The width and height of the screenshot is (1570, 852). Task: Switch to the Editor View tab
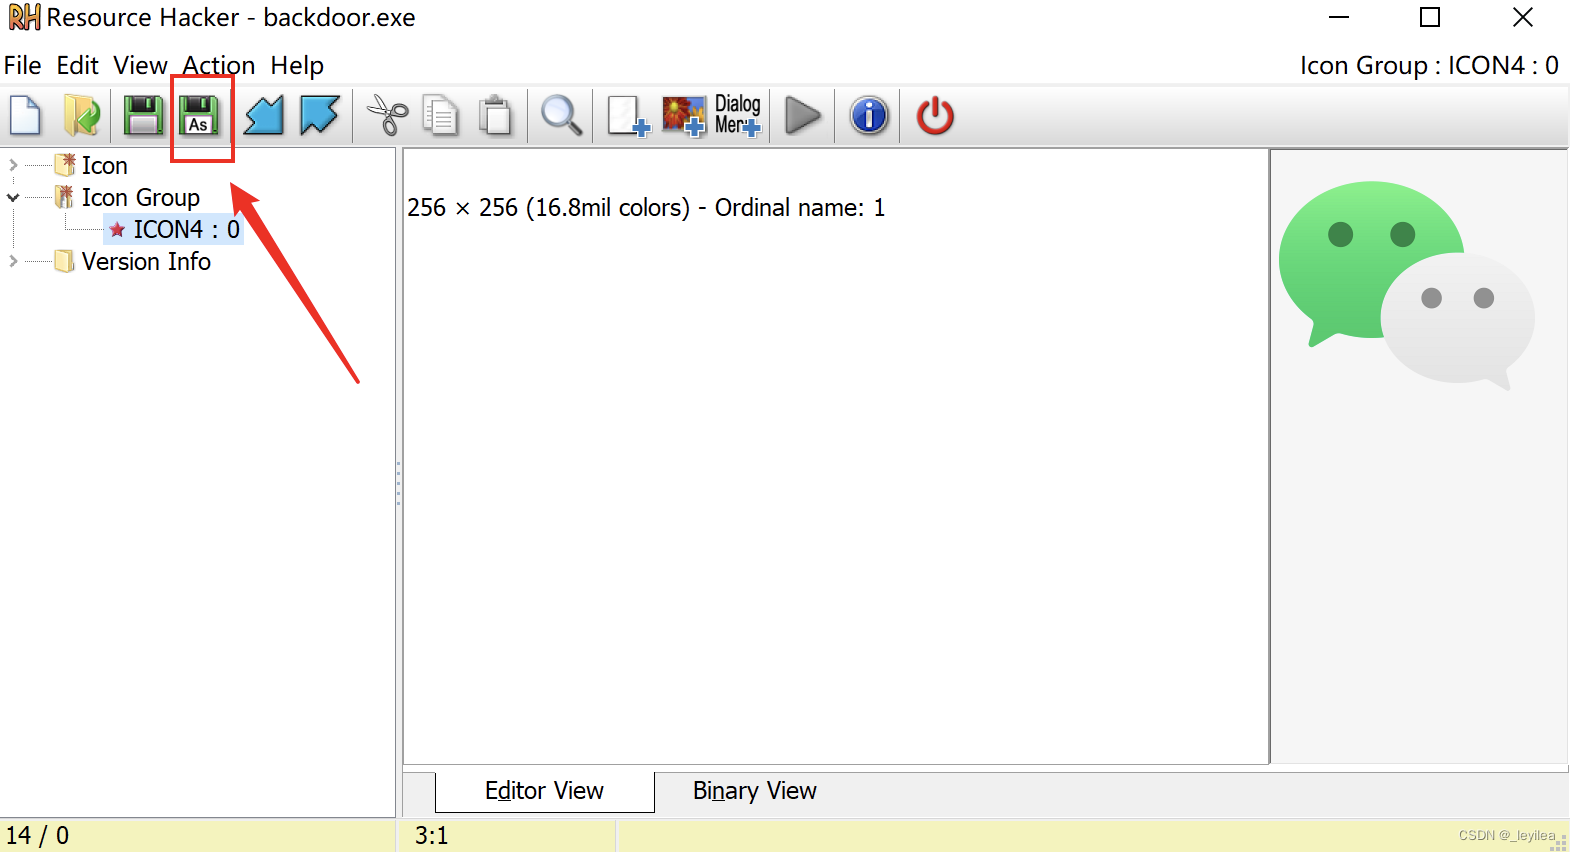tap(544, 791)
